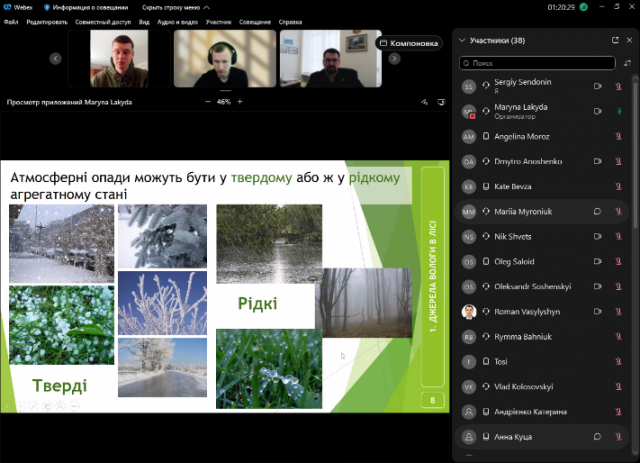Open the Справка menu
640x463 pixels.
(290, 22)
